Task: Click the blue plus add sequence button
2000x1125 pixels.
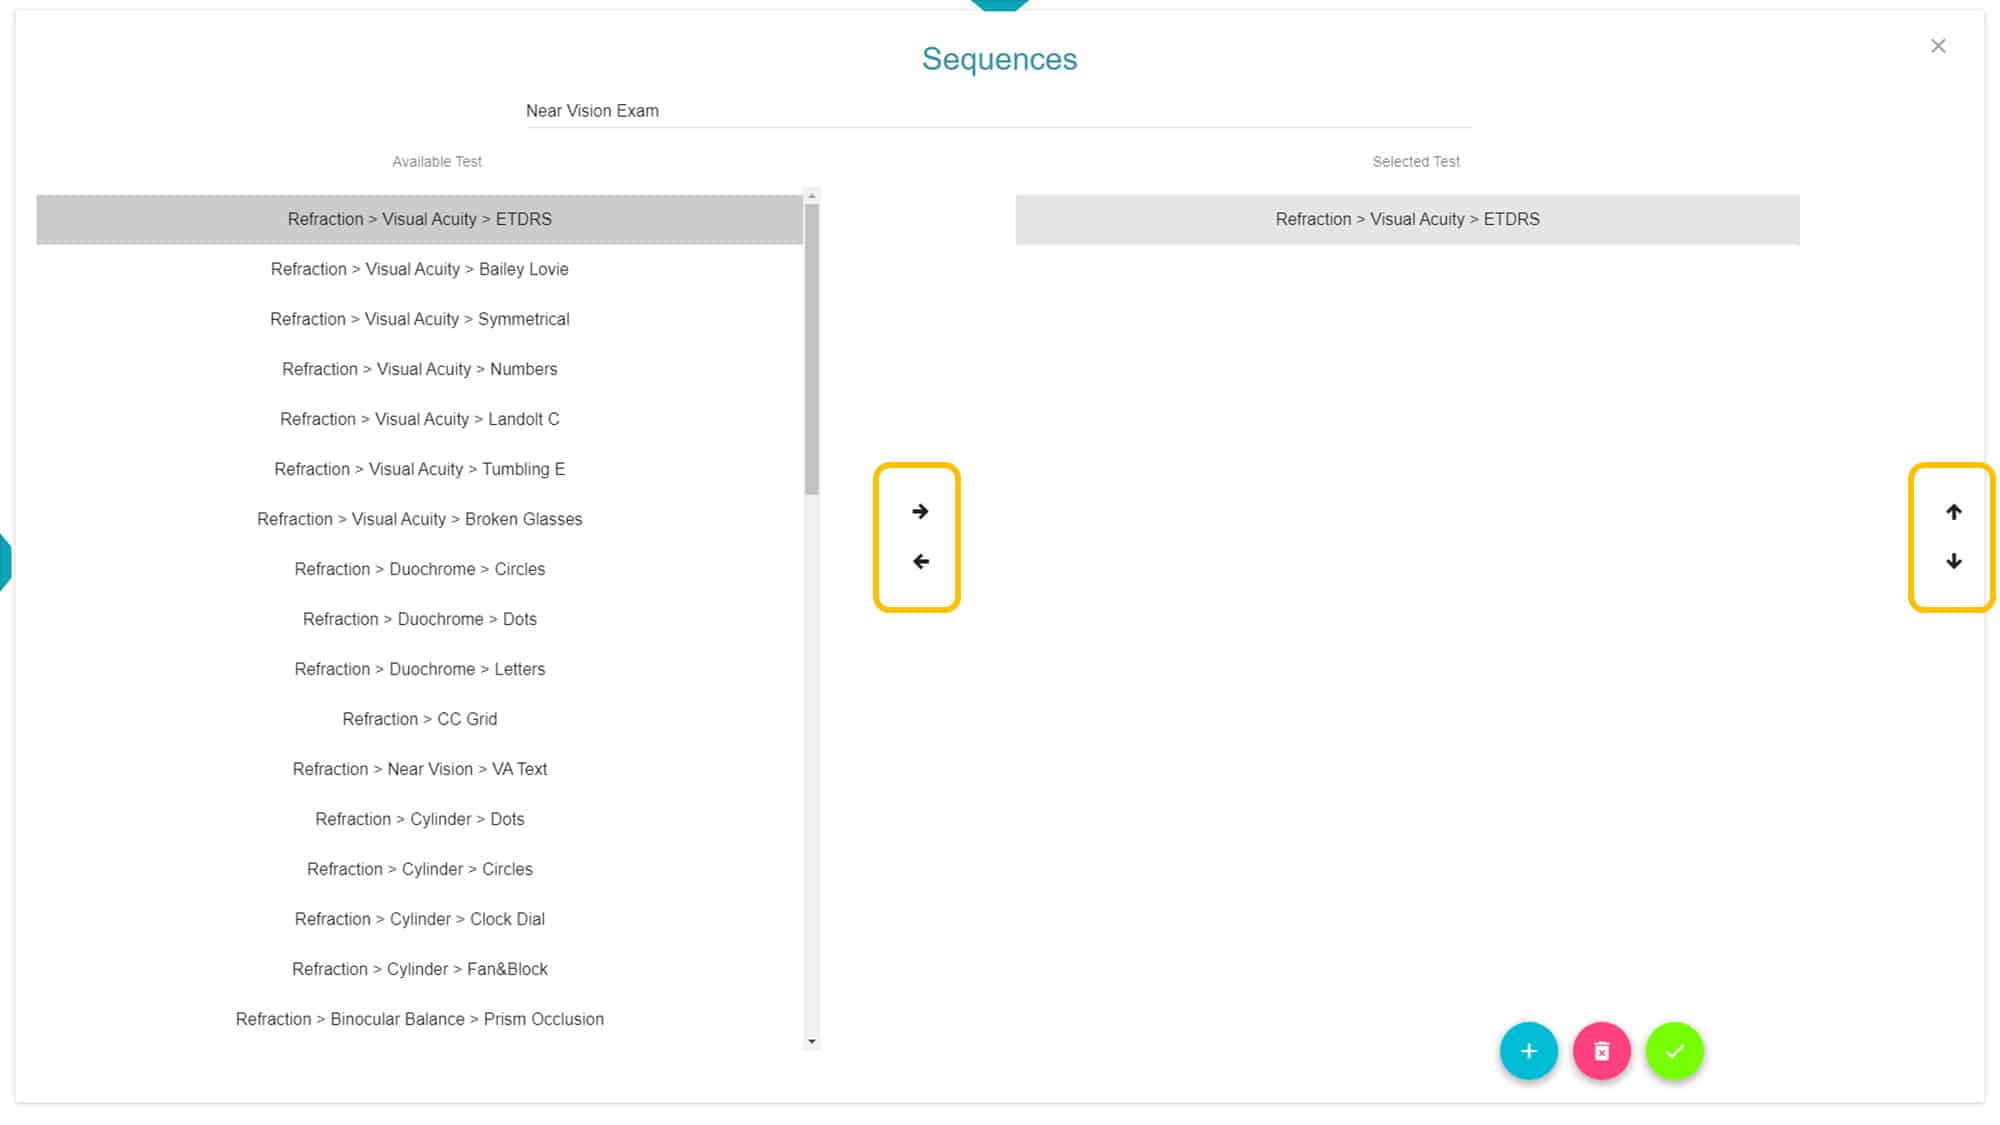Action: [1528, 1051]
